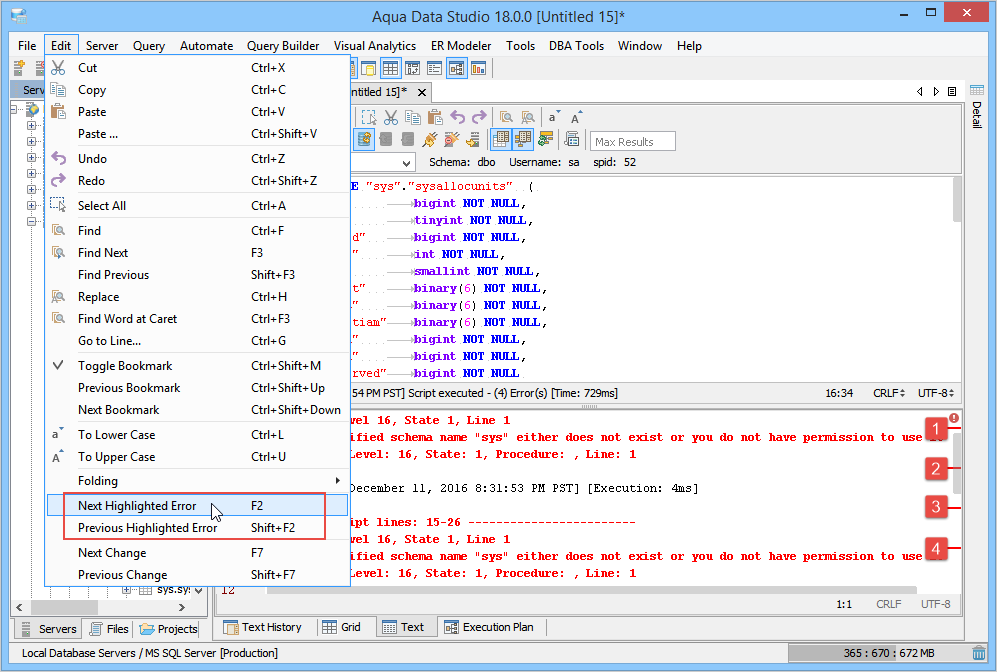
Task: Click the Edit menu in the menu bar
Action: [61, 46]
